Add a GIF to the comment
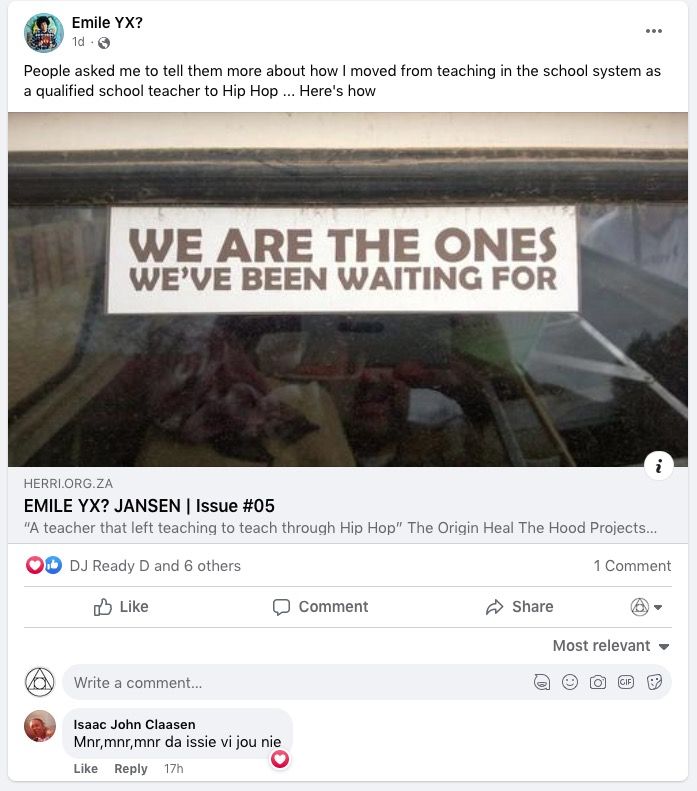The image size is (697, 791). pyautogui.click(x=626, y=682)
